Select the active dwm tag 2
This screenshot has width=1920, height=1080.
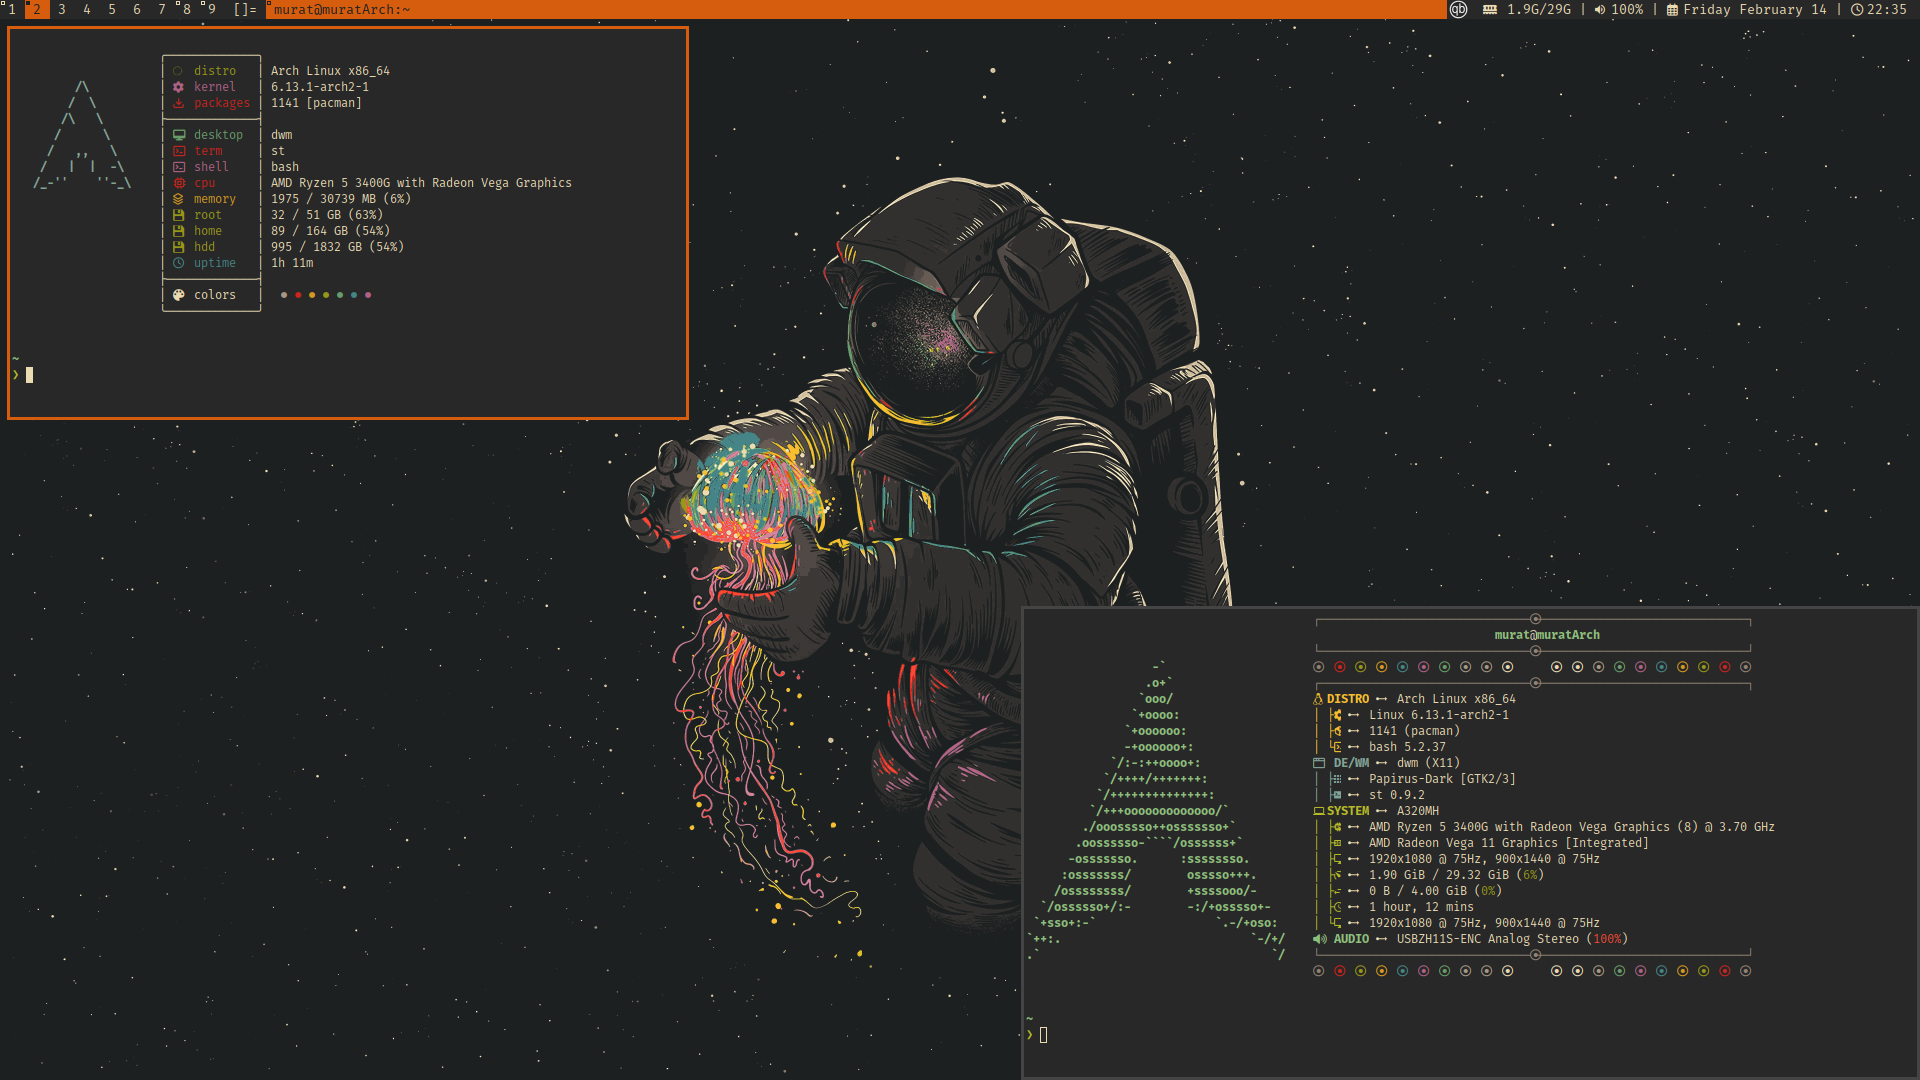[x=37, y=9]
